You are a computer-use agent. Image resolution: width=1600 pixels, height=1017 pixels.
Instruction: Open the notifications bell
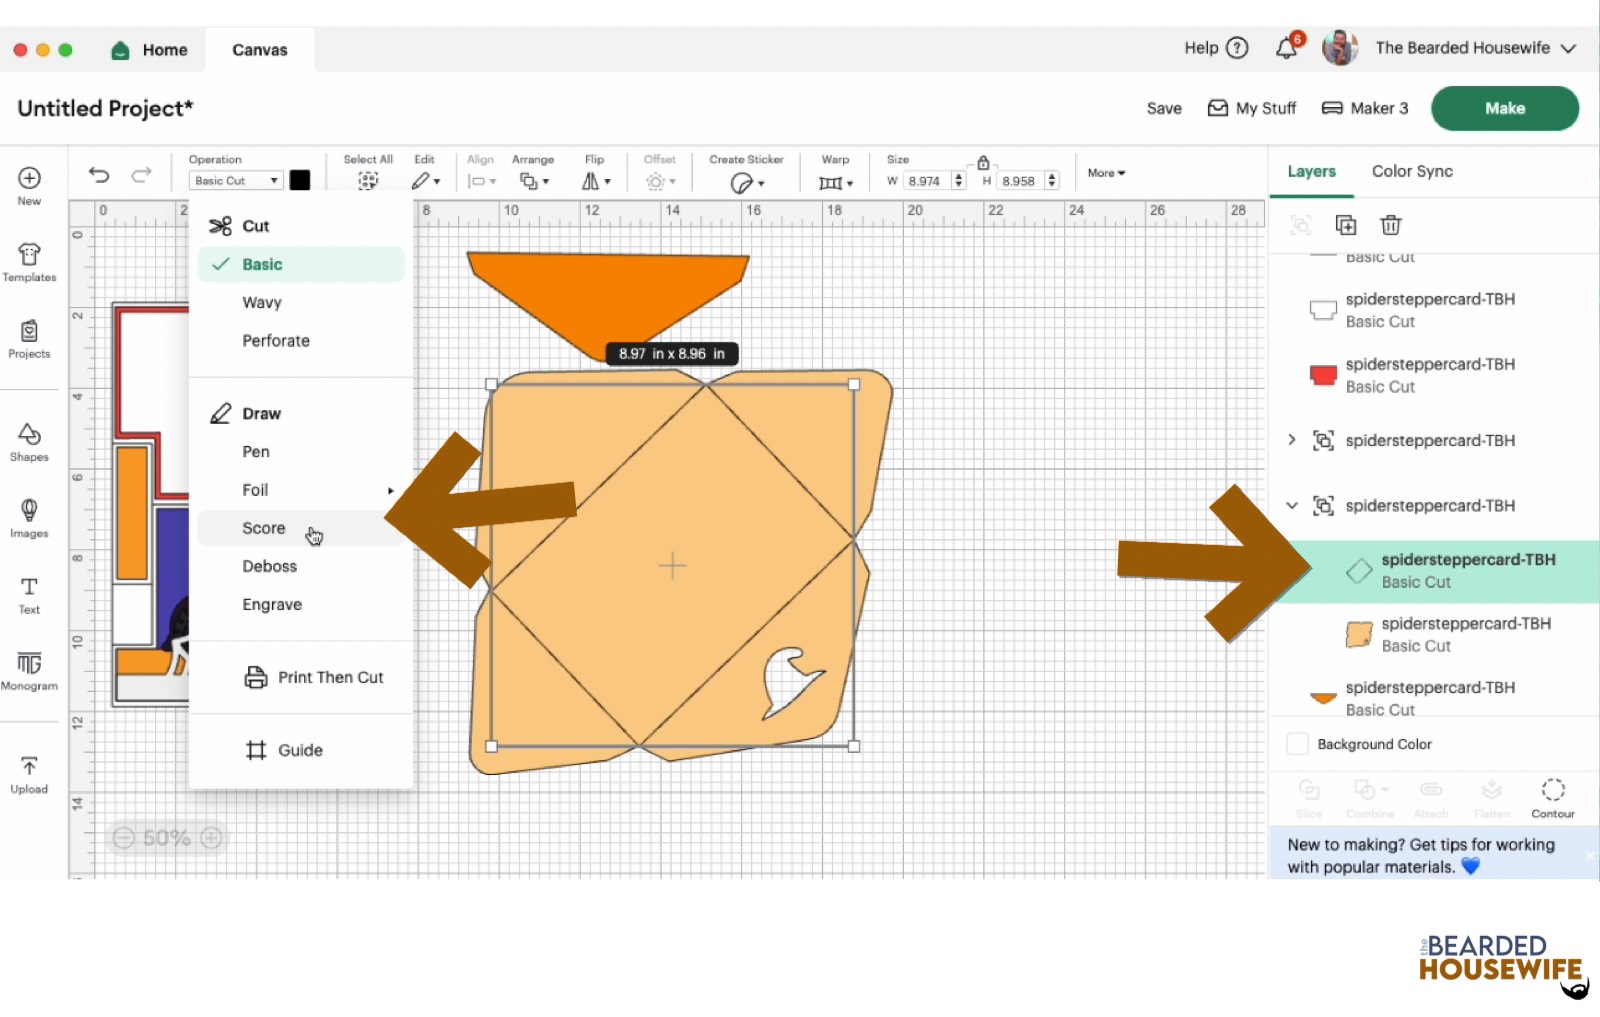[x=1287, y=48]
